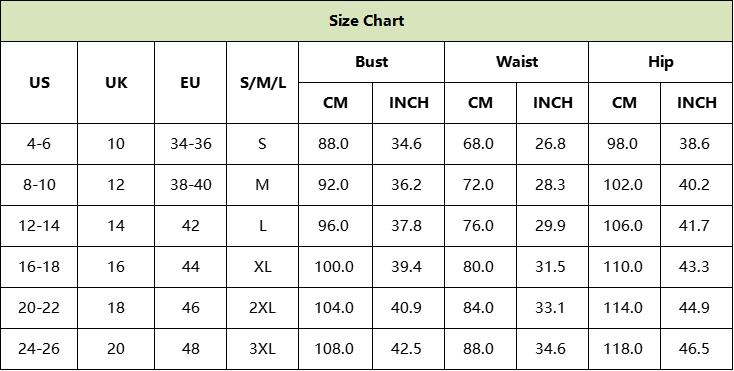
Task: Select the US column header
Action: coord(39,83)
